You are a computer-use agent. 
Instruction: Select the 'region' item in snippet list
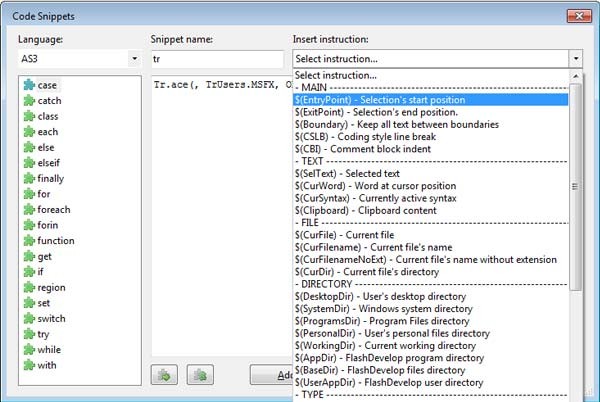tap(51, 287)
